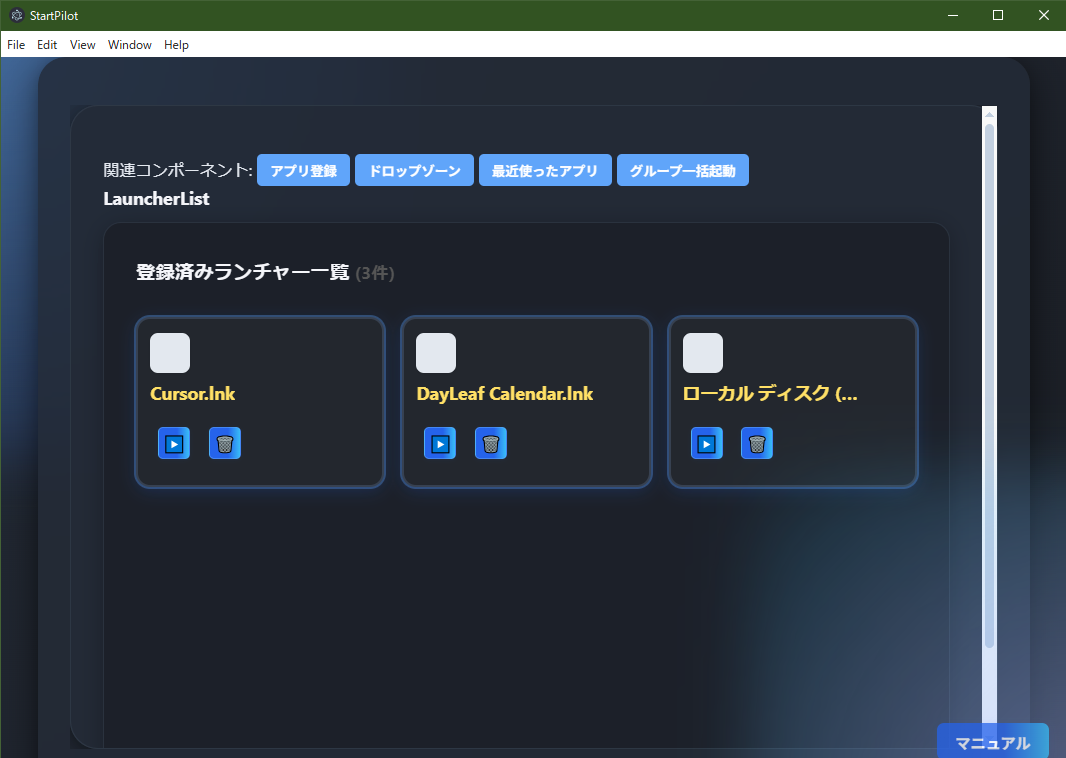The height and width of the screenshot is (758, 1066).
Task: Open the アプリ登録 component
Action: click(x=303, y=170)
